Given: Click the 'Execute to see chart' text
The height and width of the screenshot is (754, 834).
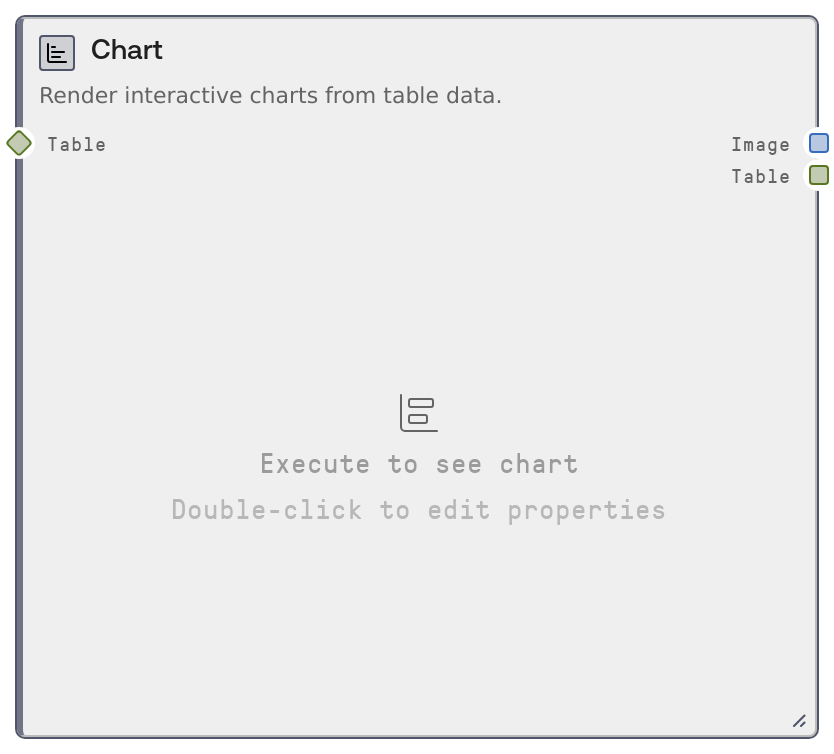Looking at the screenshot, I should [x=419, y=464].
